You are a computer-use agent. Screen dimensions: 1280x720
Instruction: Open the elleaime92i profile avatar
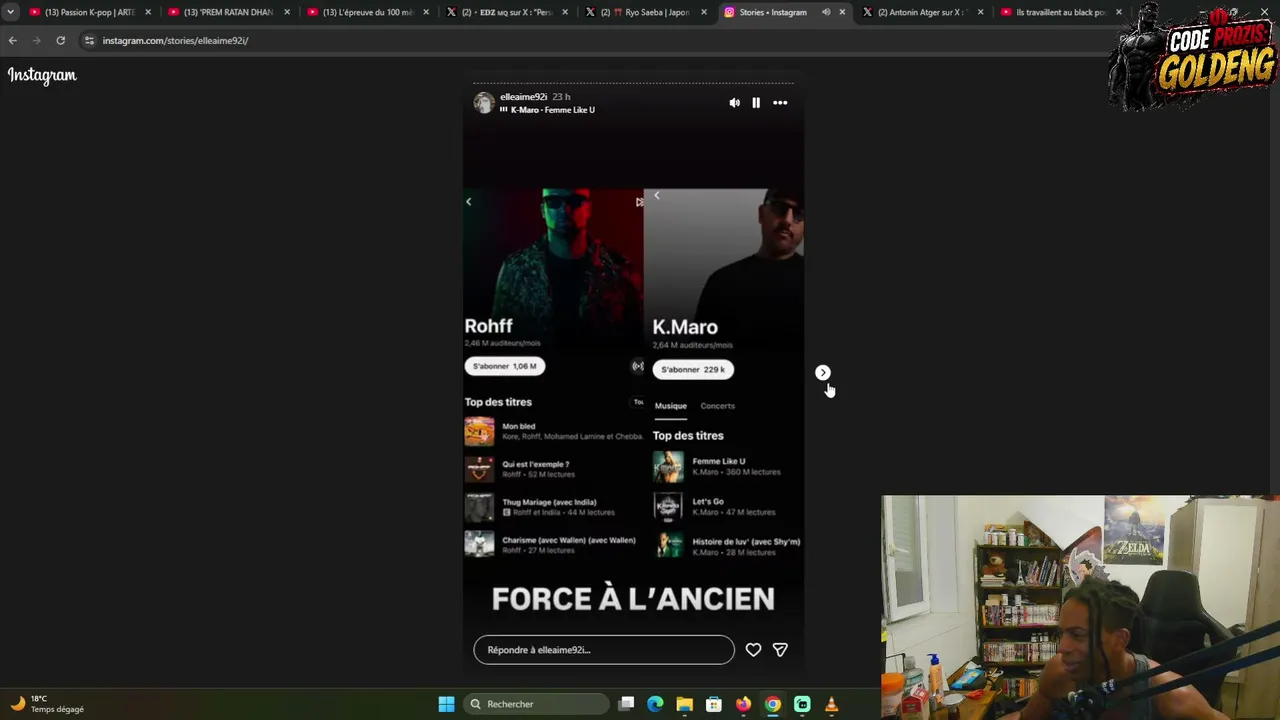point(484,103)
